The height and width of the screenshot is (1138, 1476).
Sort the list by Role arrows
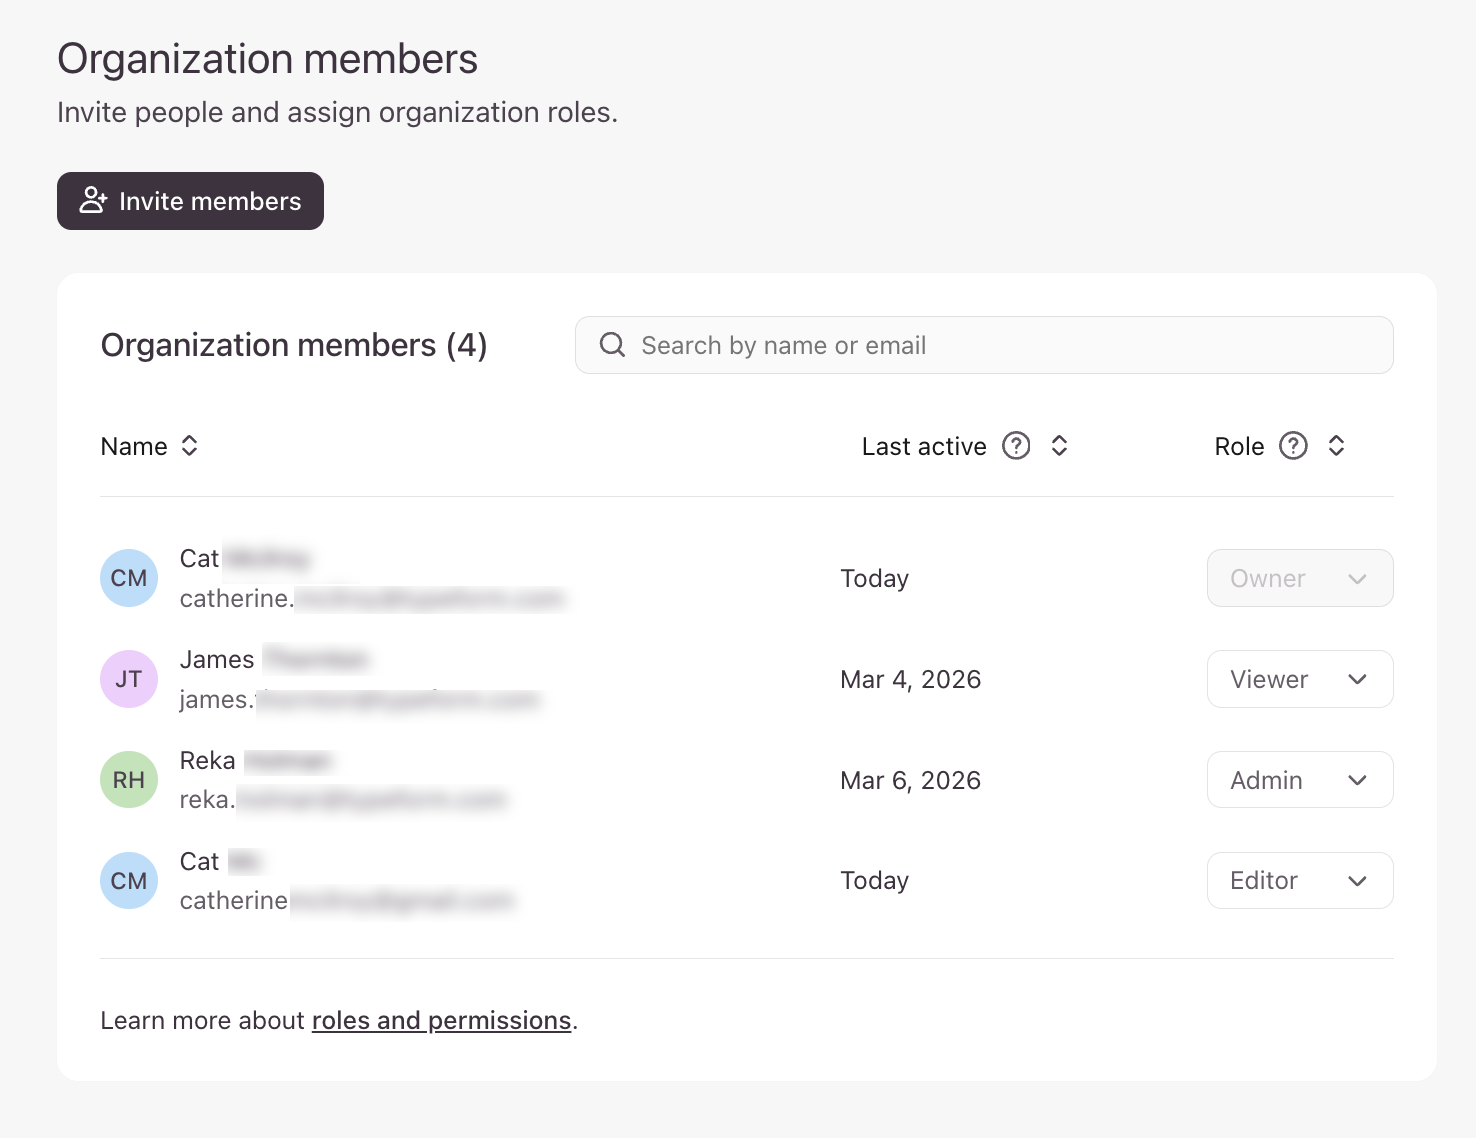tap(1336, 446)
